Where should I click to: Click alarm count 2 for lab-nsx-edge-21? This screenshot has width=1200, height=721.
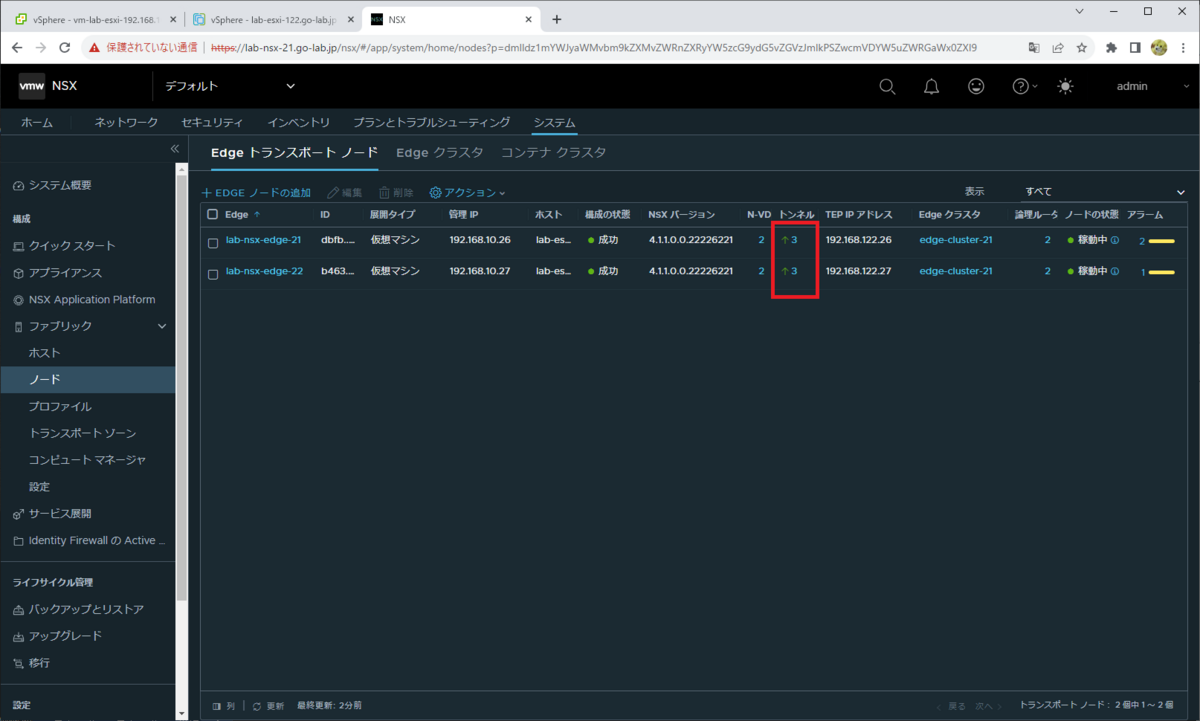(x=1142, y=241)
